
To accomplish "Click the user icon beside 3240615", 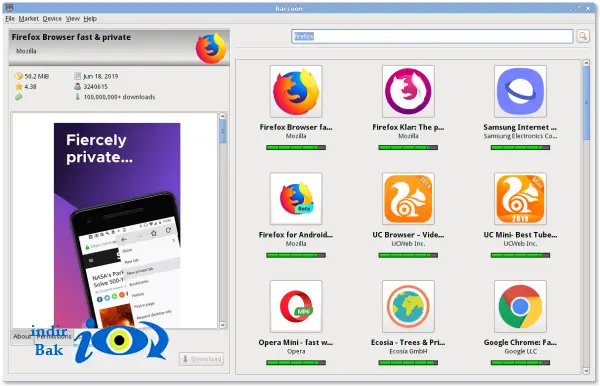I will (x=78, y=86).
